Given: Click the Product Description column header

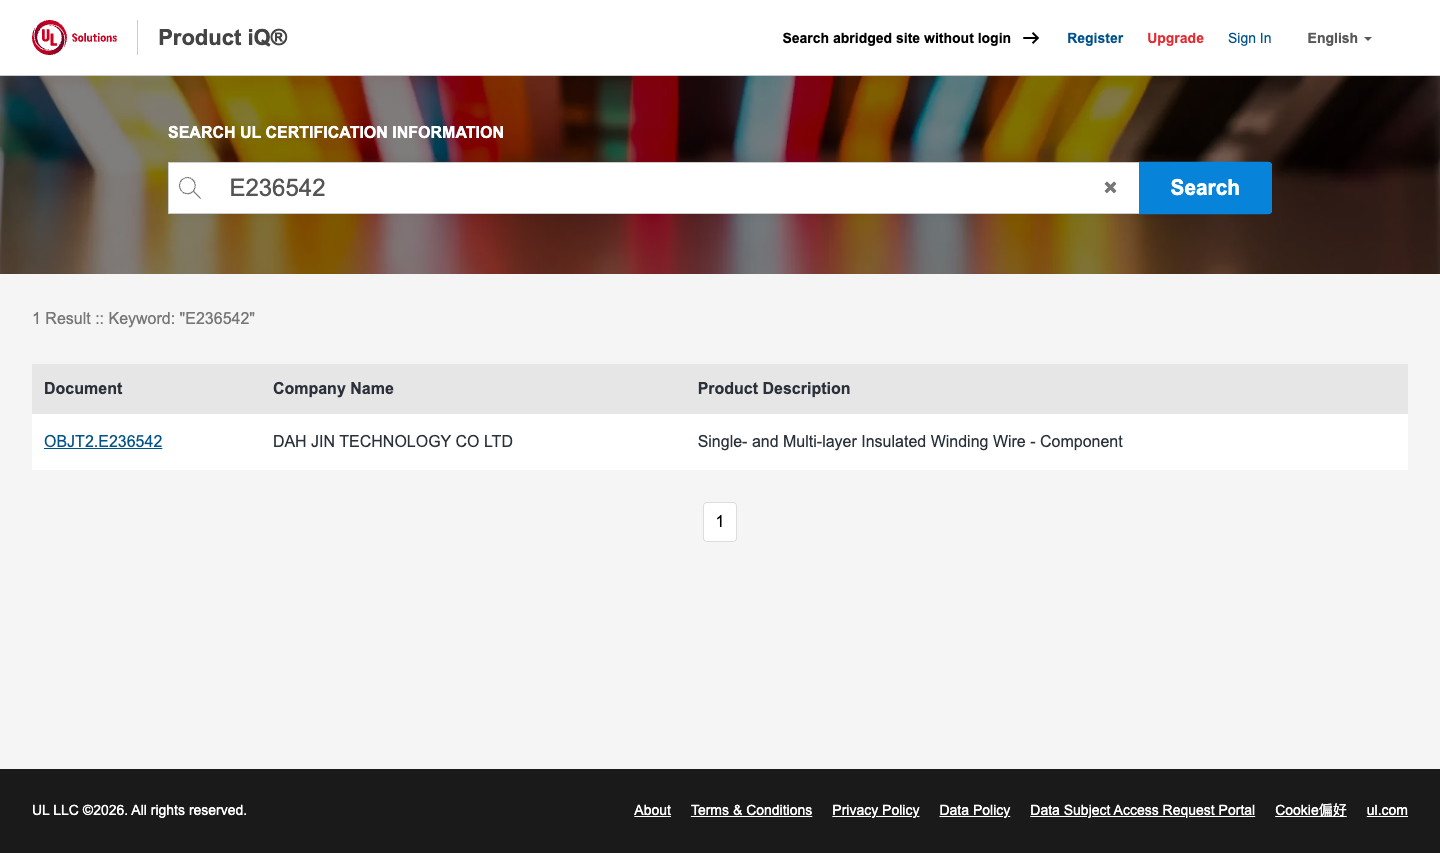Looking at the screenshot, I should 774,389.
